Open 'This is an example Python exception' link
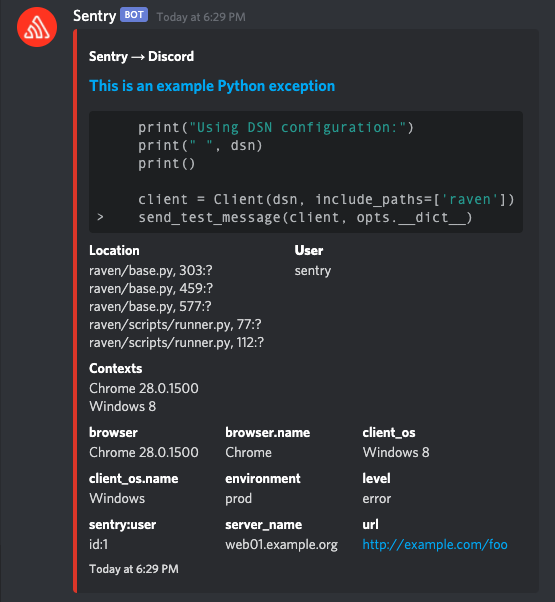The width and height of the screenshot is (555, 602). pyautogui.click(x=212, y=86)
